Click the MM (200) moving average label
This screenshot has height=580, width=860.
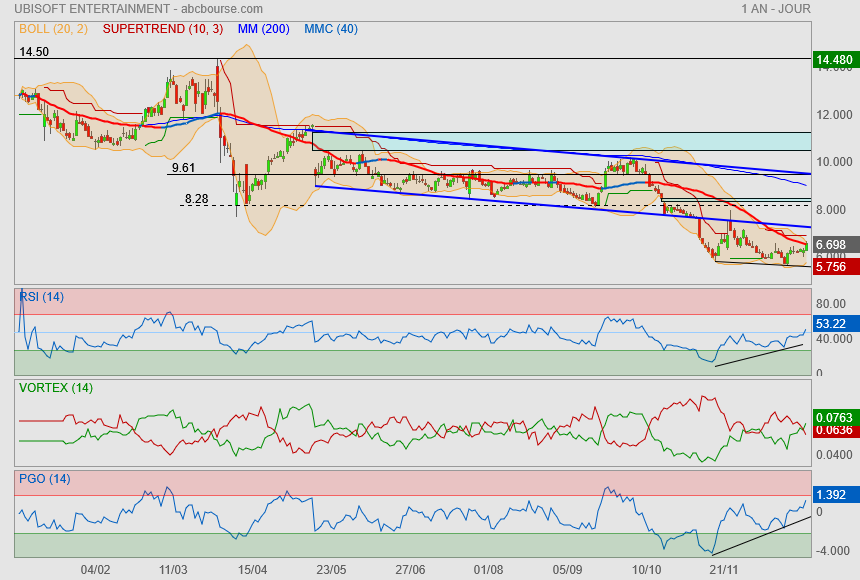tap(263, 29)
